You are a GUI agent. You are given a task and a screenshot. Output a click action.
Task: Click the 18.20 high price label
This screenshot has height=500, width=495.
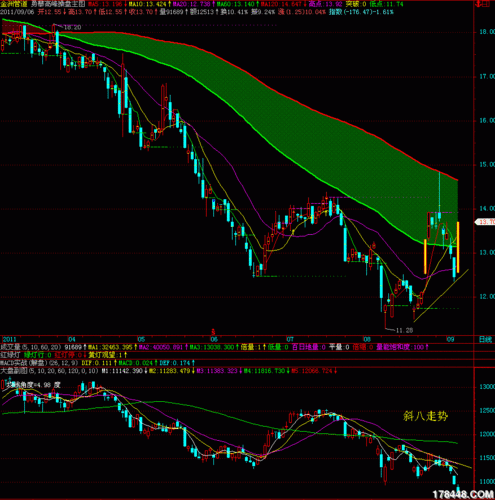point(72,28)
